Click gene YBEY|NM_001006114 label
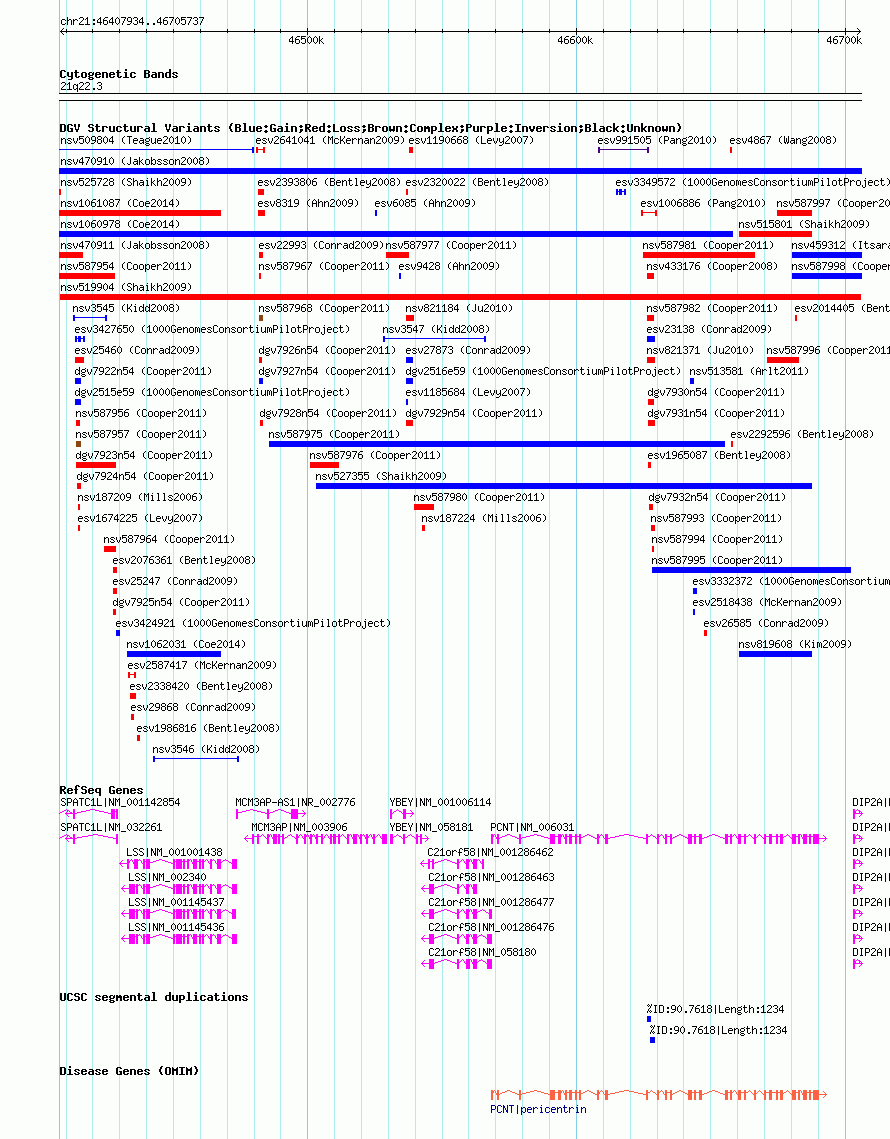Viewport: 890px width, 1139px height. click(x=440, y=803)
